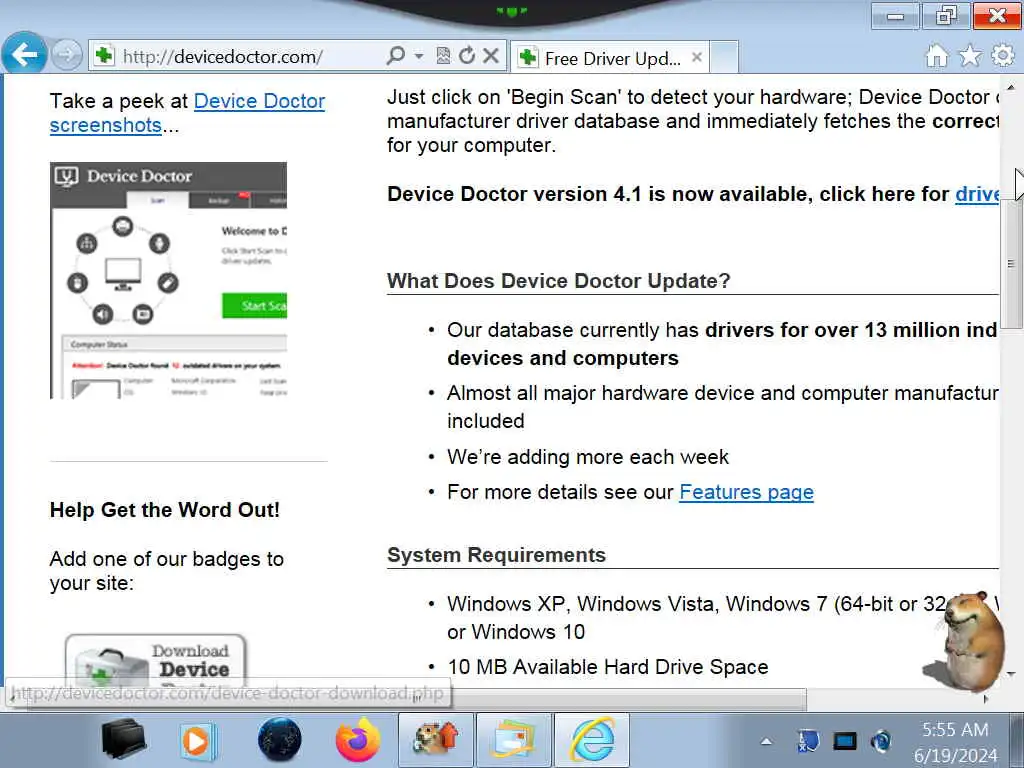Open the hamster app taskbar icon
The height and width of the screenshot is (768, 1024).
pos(436,740)
